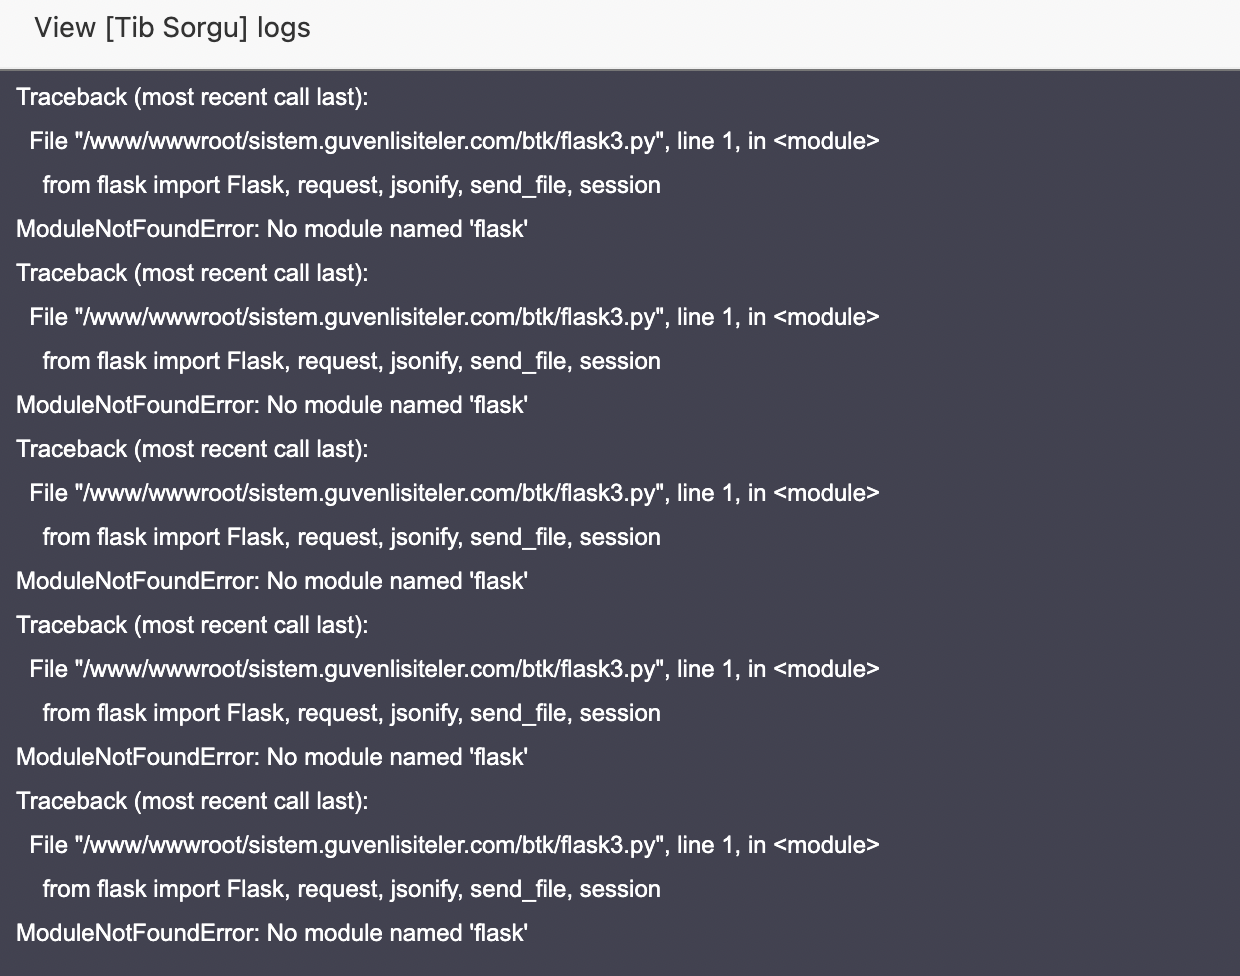Click the fourth Traceback line
Viewport: 1240px width, 976px height.
point(192,625)
